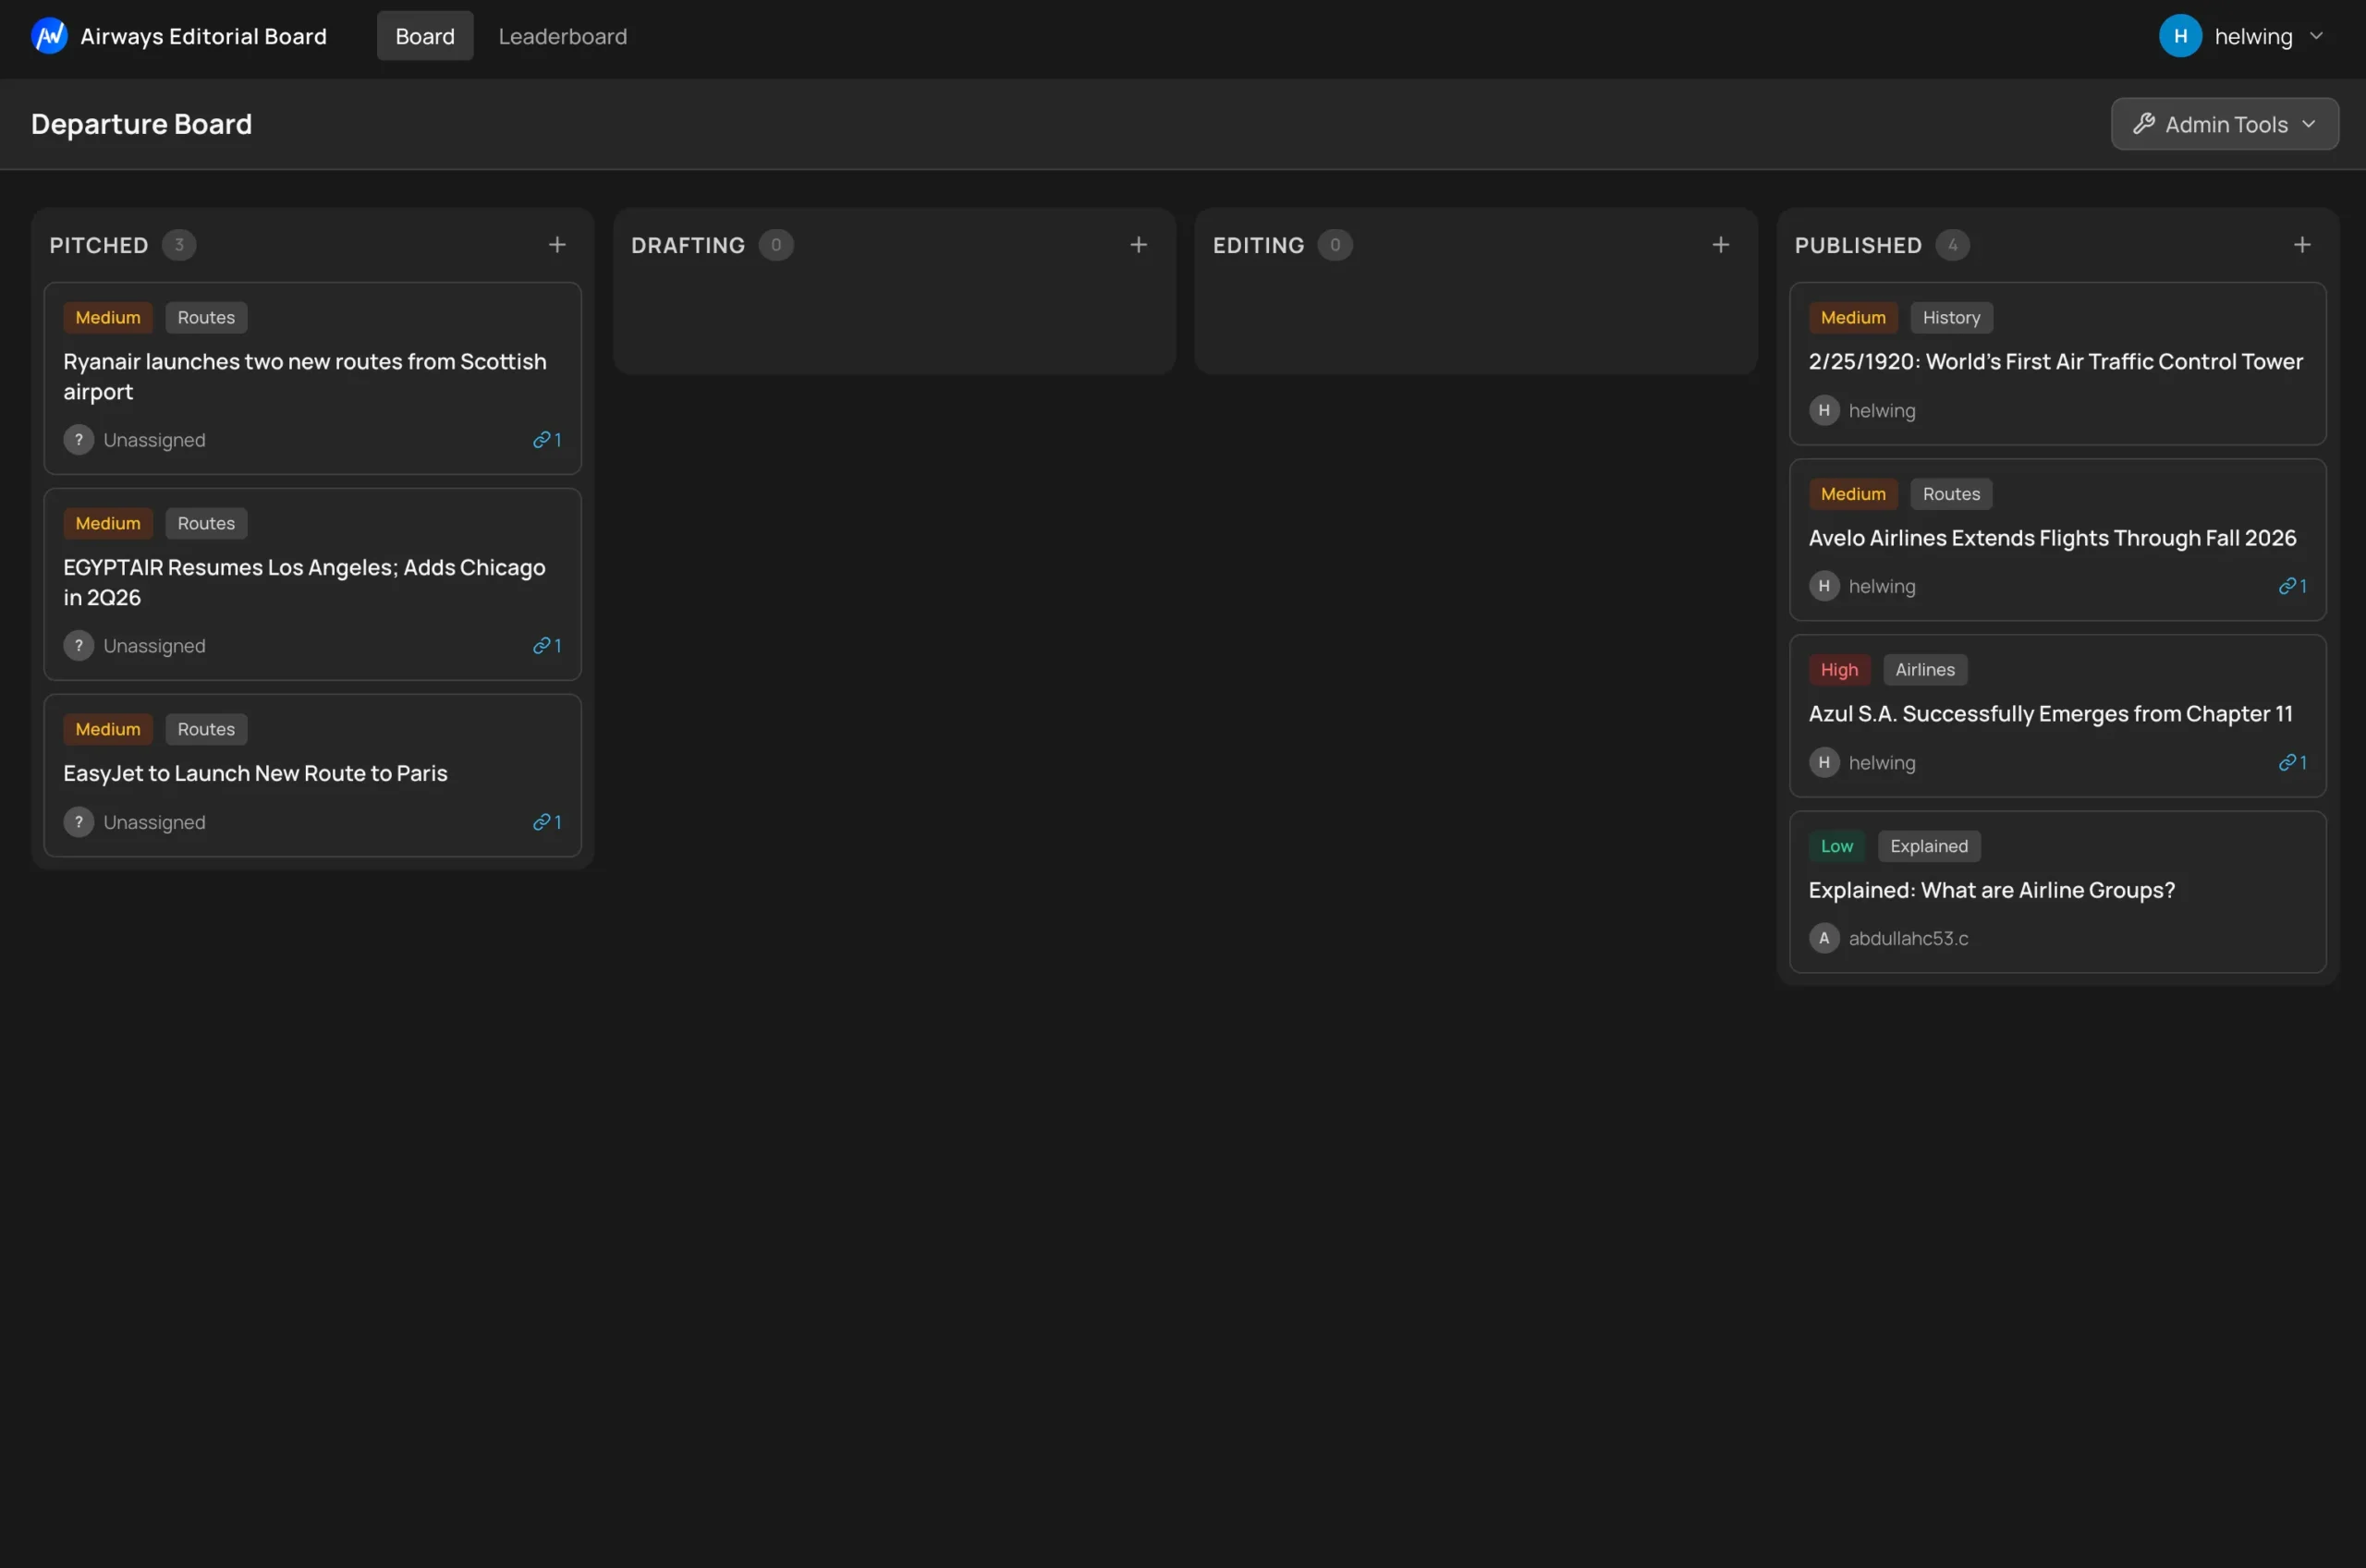2366x1568 pixels.
Task: Open World's First Air Traffic Control Tower card
Action: click(x=2057, y=364)
